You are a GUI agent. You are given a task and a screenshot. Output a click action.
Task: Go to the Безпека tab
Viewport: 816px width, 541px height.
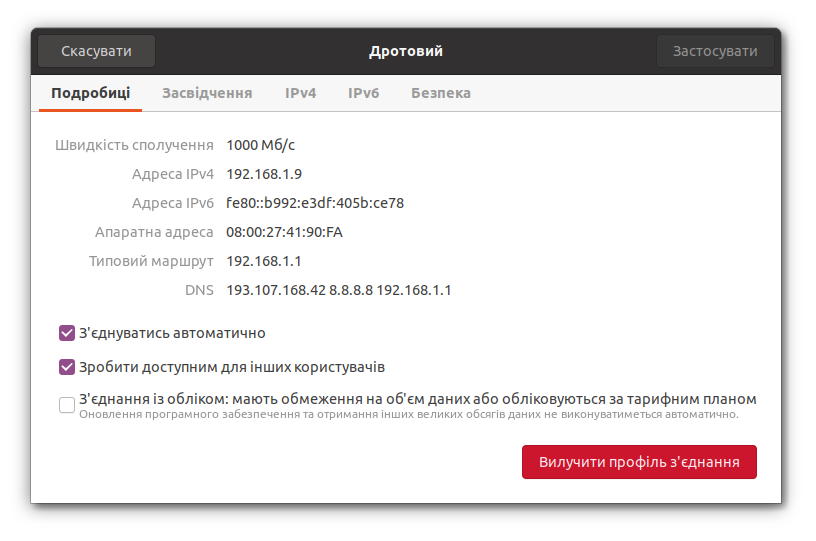(x=440, y=93)
